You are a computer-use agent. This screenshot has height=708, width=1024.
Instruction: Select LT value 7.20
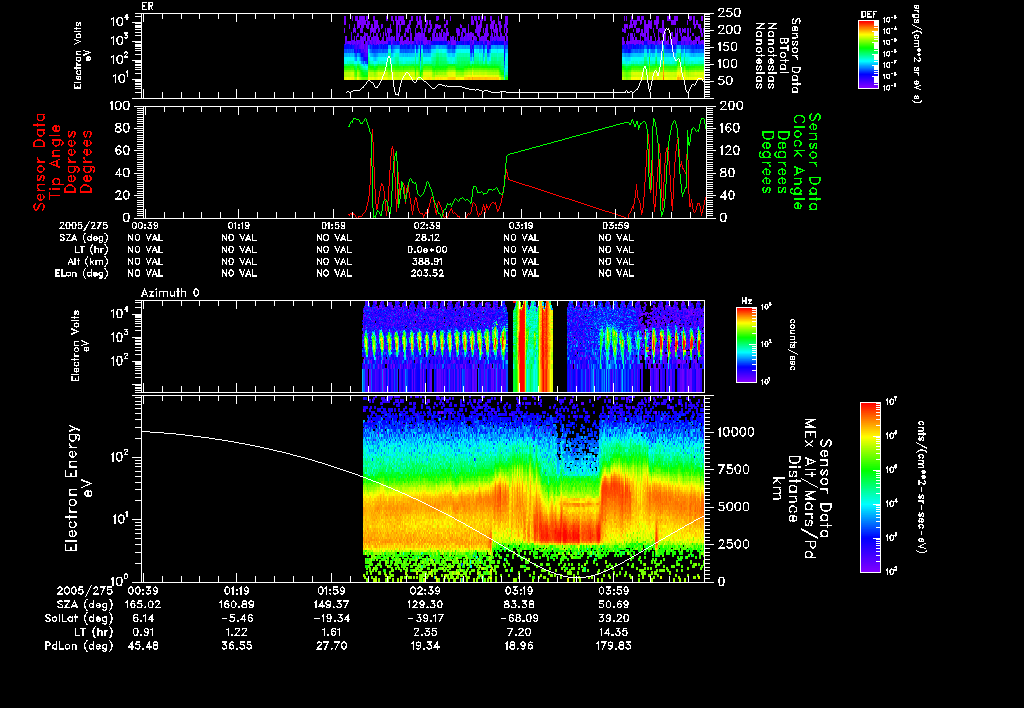[x=519, y=632]
